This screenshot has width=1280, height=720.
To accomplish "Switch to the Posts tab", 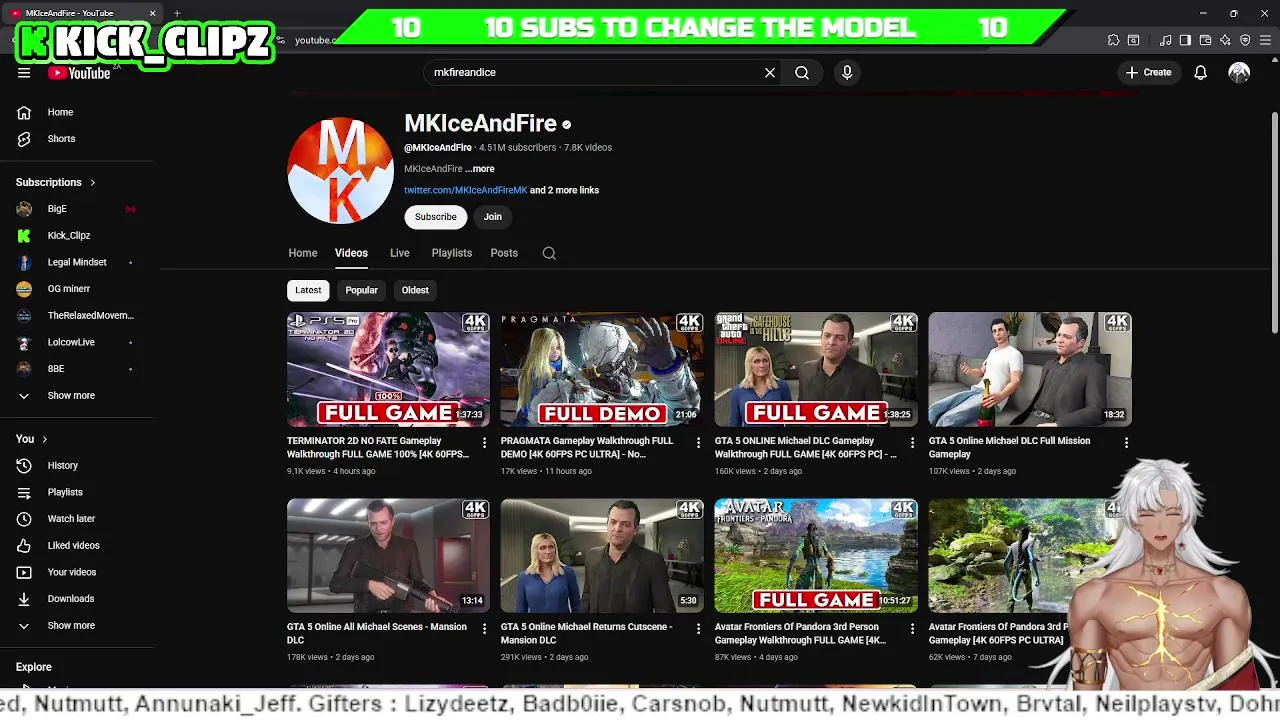I will coord(504,253).
